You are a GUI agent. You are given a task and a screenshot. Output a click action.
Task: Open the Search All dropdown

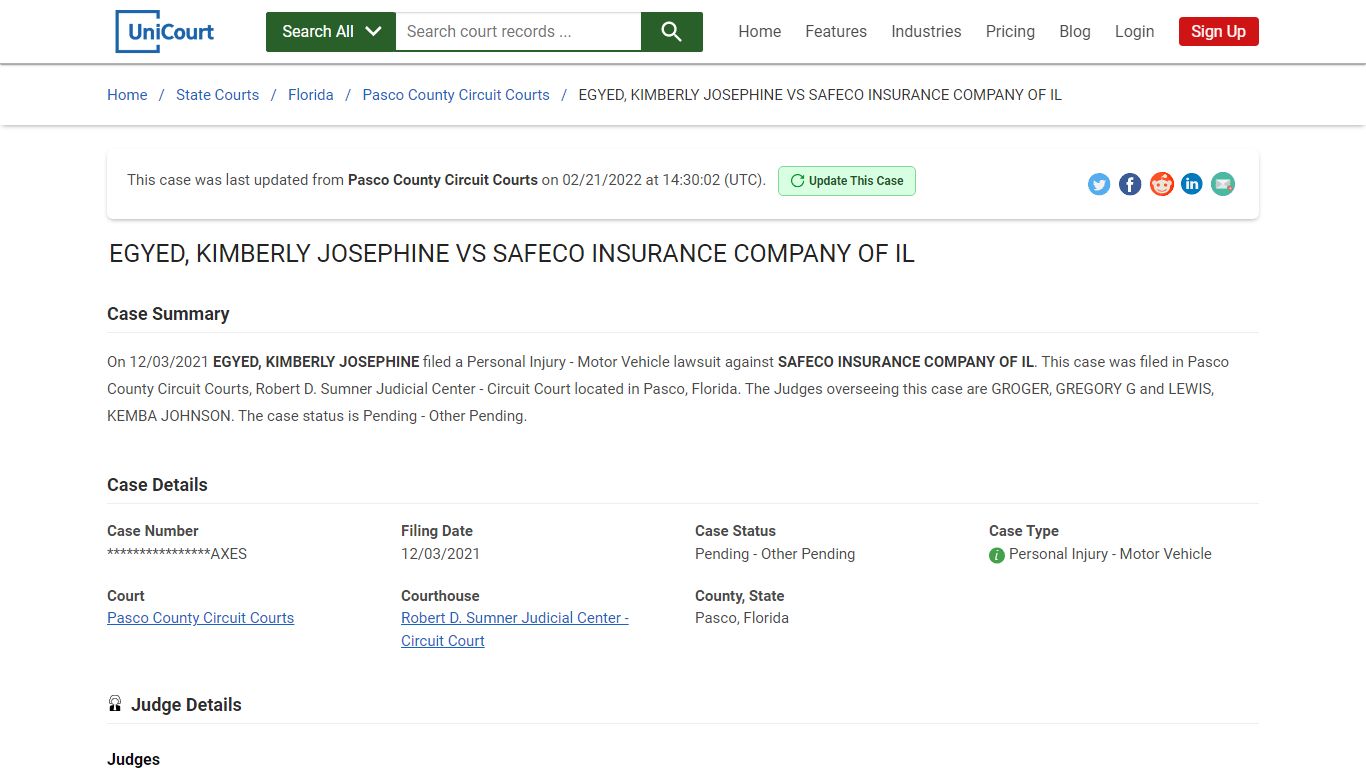[x=331, y=32]
